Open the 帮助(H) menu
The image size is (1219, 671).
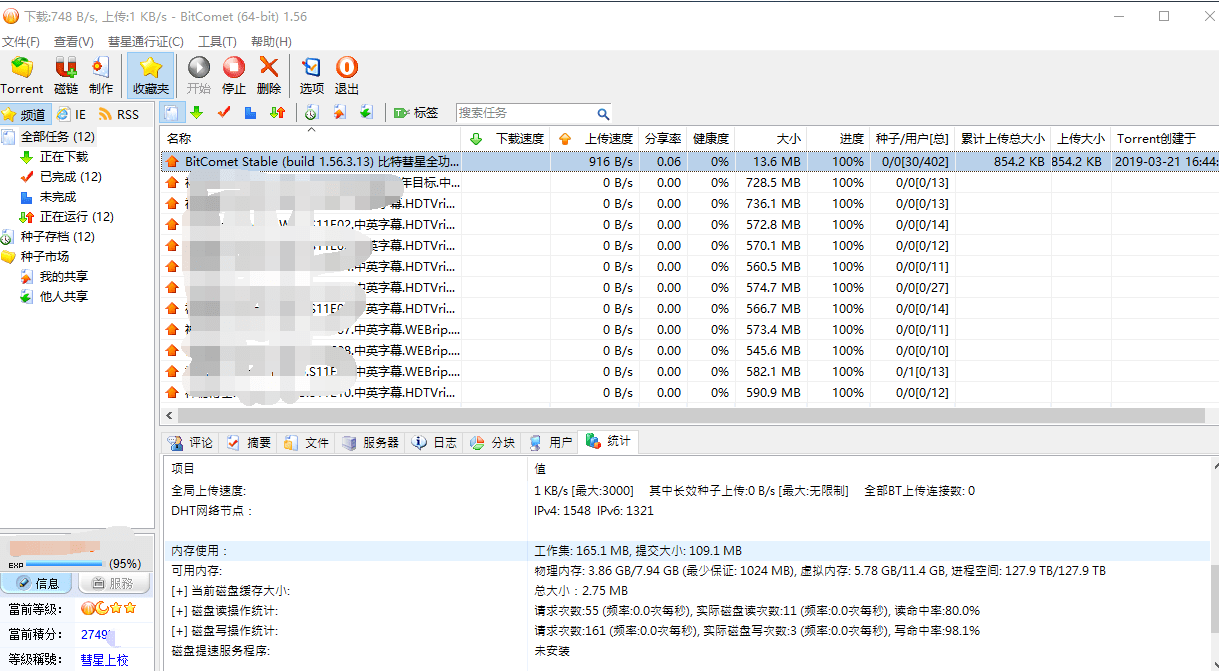(x=271, y=41)
